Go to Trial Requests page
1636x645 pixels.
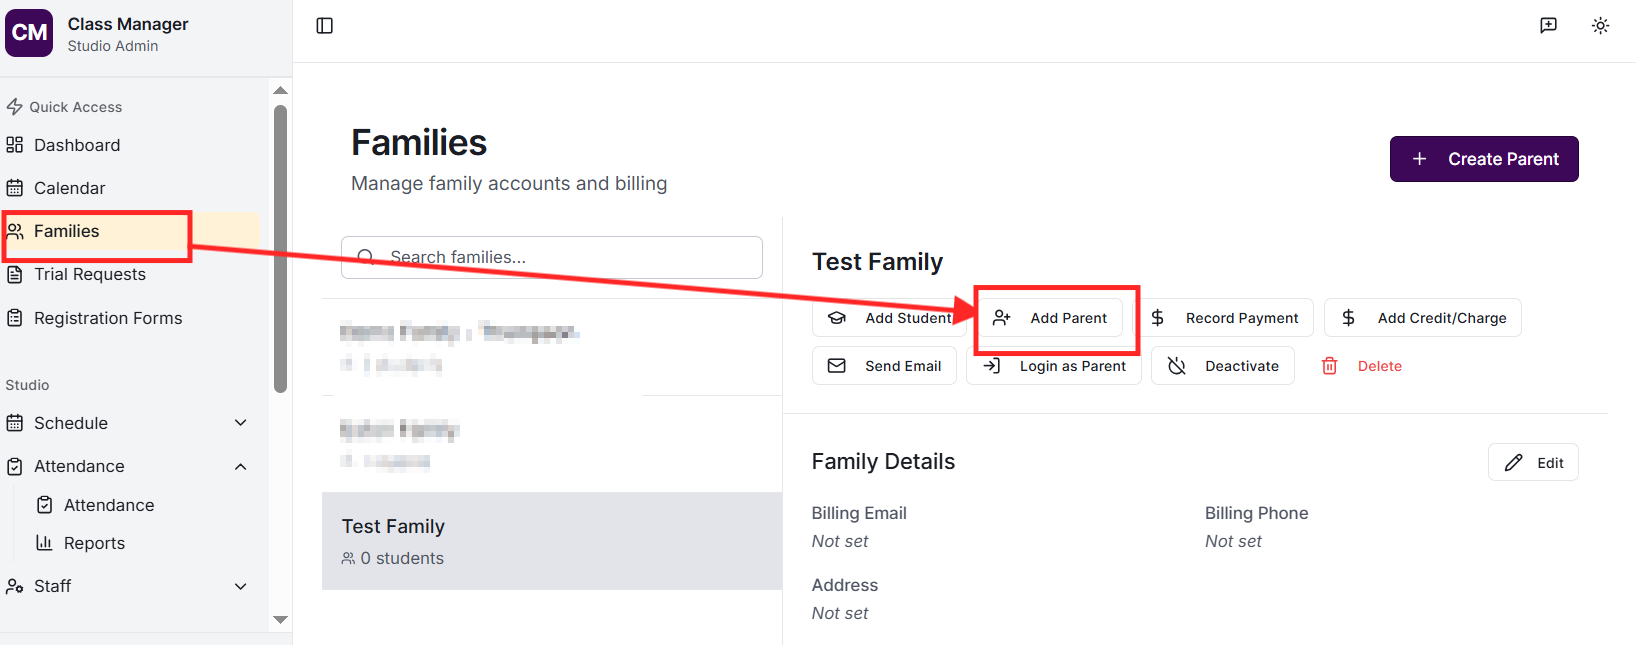90,274
